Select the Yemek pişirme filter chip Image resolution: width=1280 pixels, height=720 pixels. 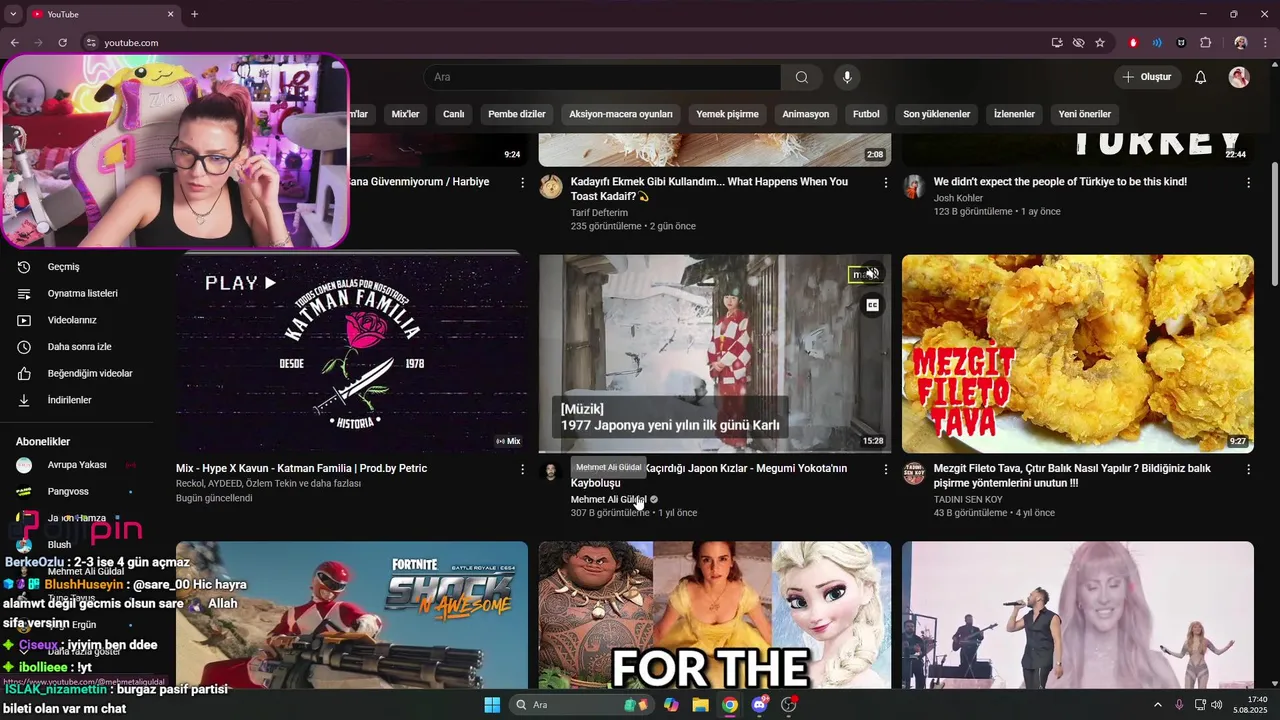(727, 114)
